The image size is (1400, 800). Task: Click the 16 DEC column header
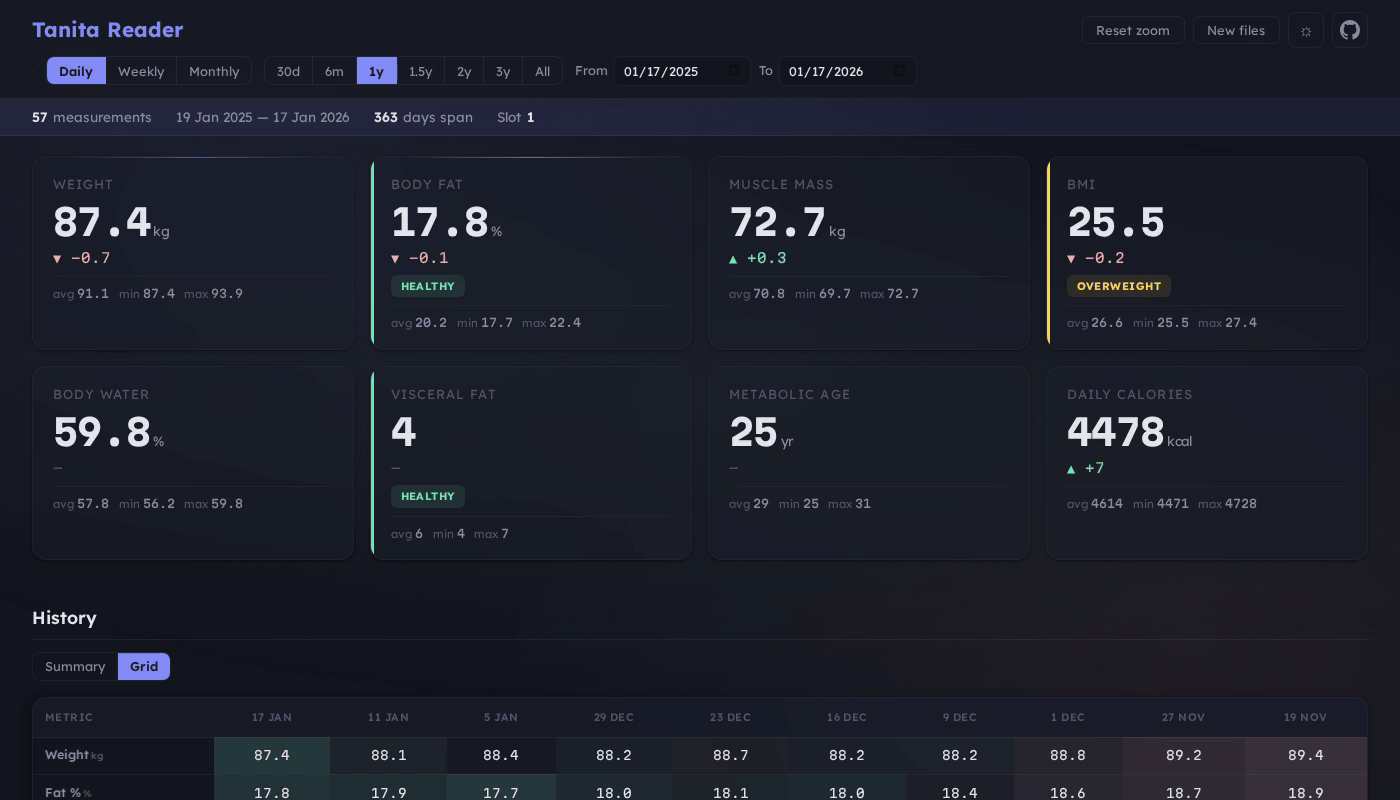[x=847, y=717]
